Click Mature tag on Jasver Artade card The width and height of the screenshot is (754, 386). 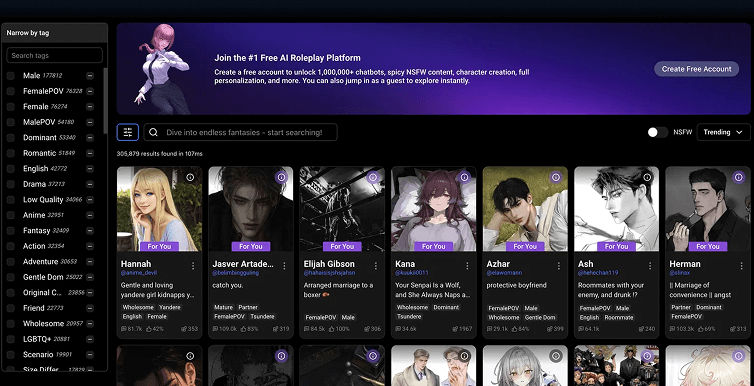point(224,307)
